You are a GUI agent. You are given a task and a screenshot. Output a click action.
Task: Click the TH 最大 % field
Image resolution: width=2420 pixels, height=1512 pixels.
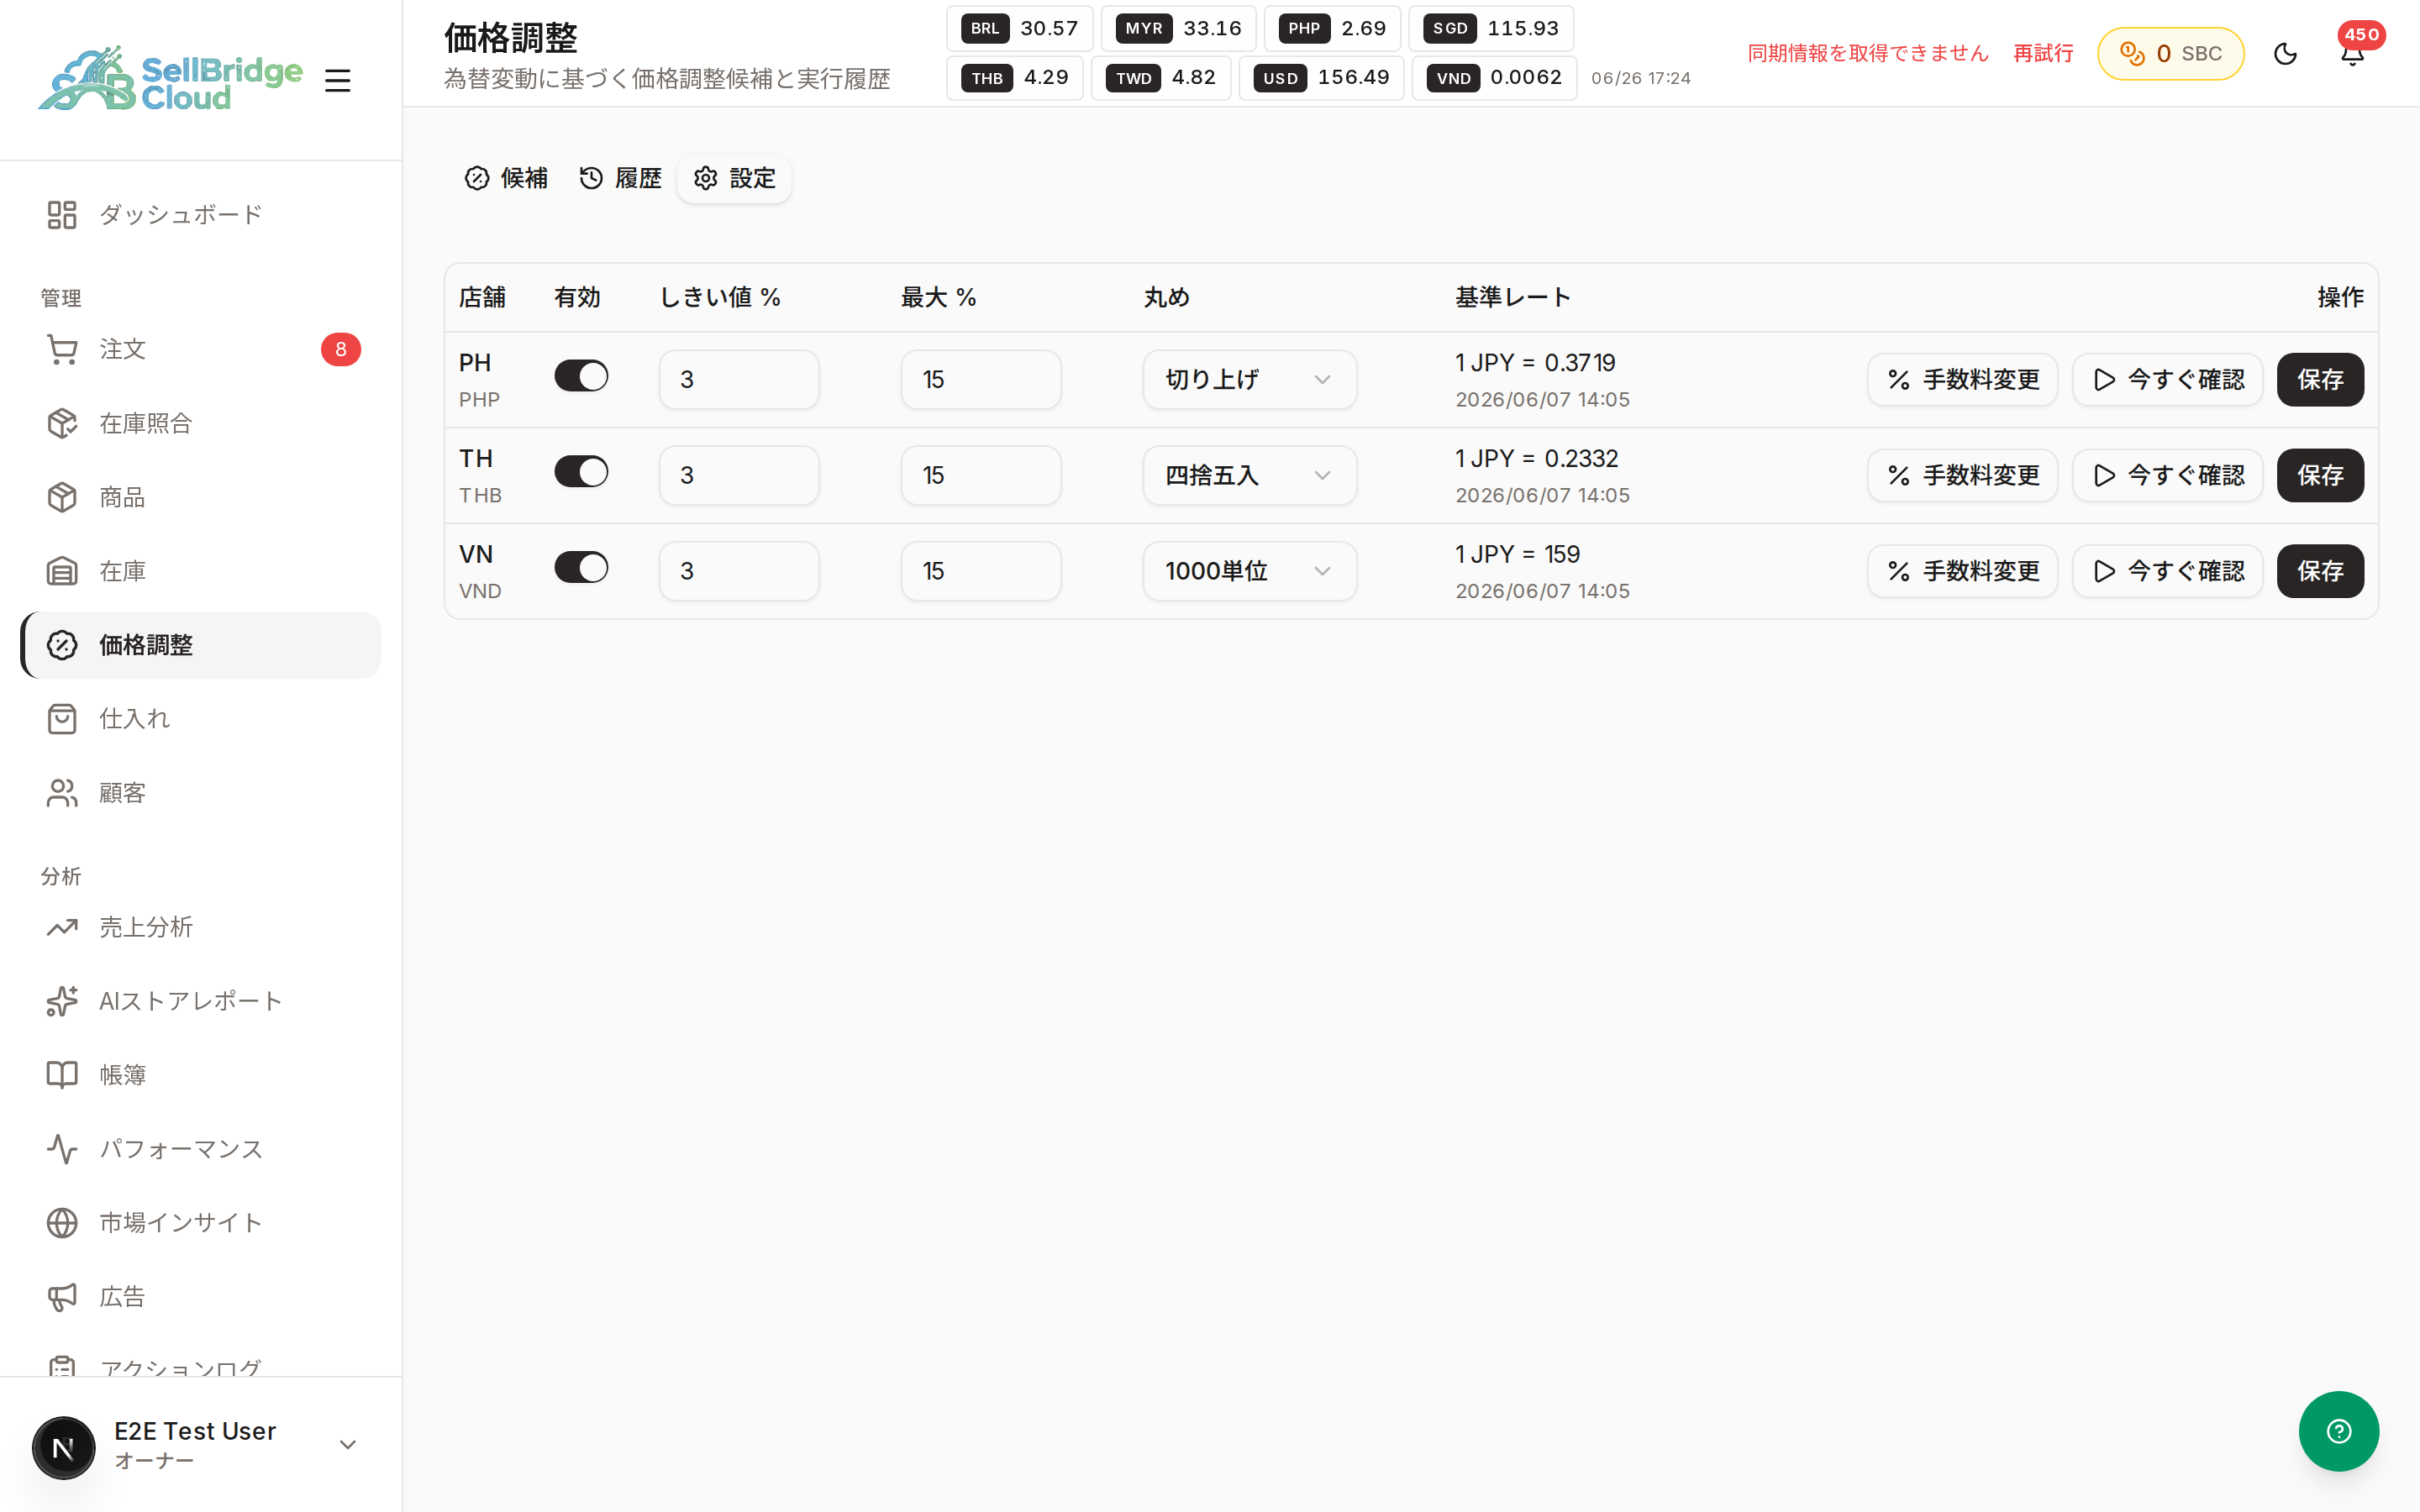click(x=981, y=475)
